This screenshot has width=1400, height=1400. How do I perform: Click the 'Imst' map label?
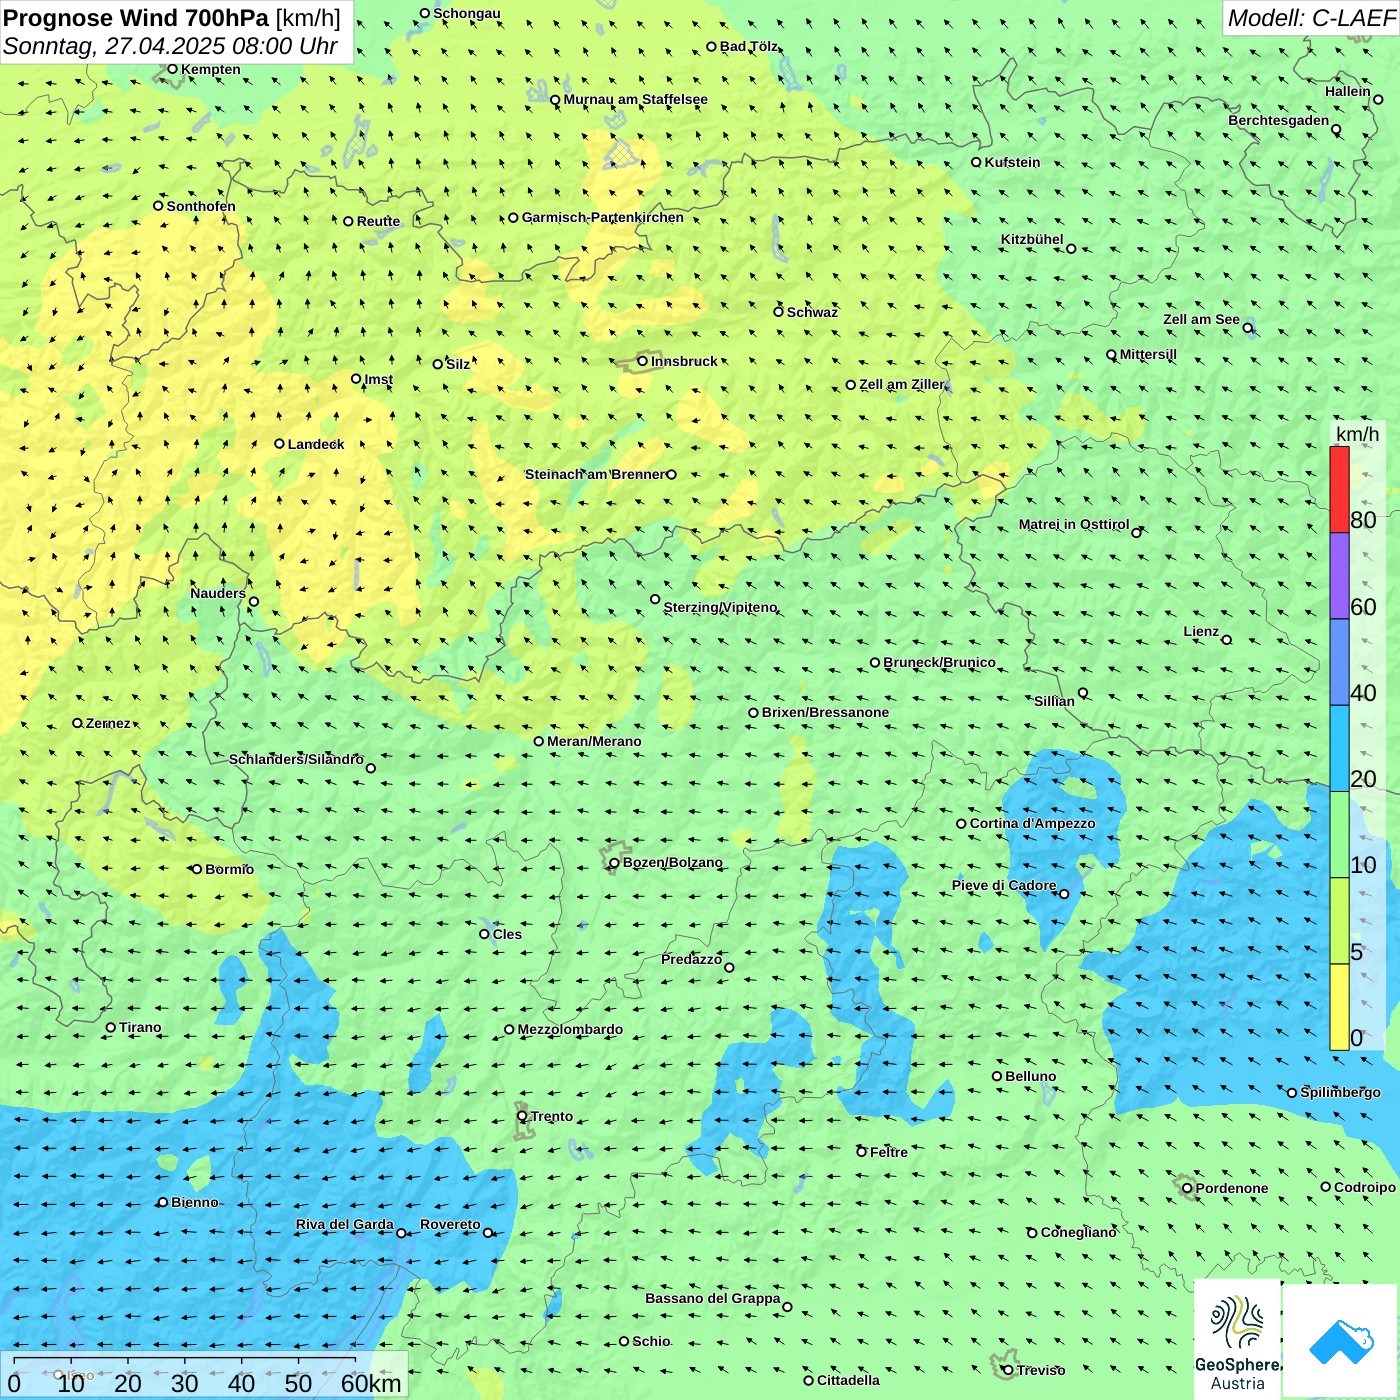(x=378, y=379)
